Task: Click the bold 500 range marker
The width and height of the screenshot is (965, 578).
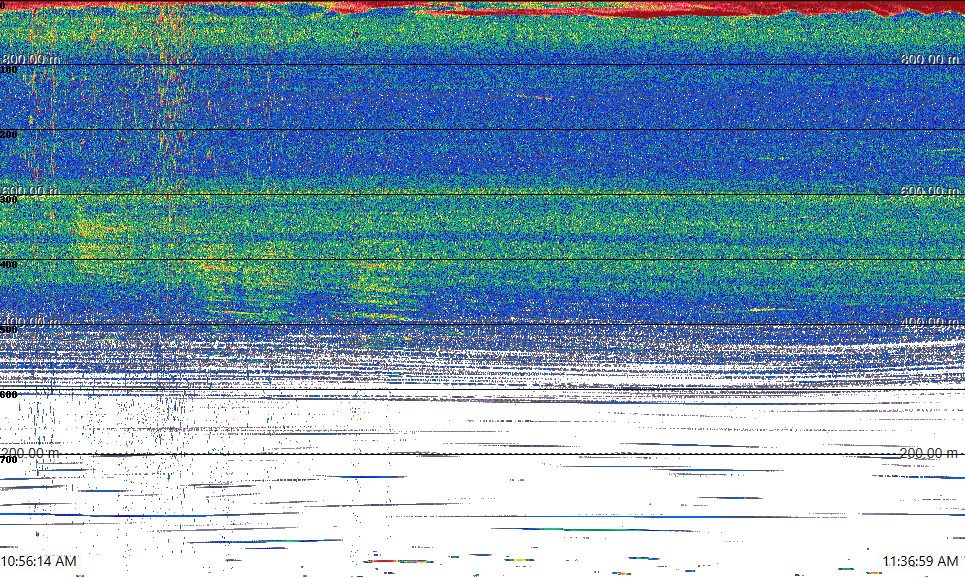Action: 9,329
